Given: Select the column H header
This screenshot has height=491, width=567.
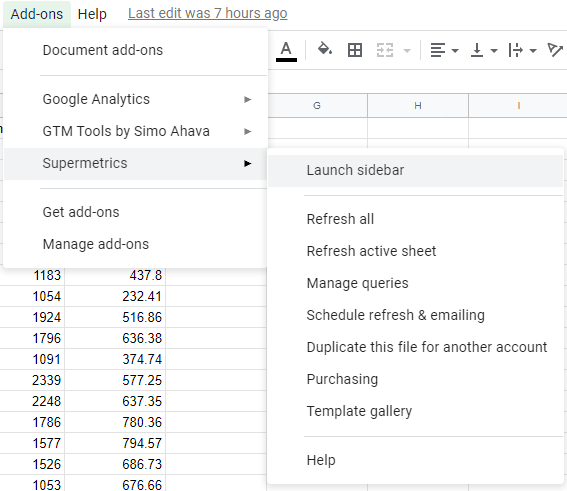Looking at the screenshot, I should (418, 106).
